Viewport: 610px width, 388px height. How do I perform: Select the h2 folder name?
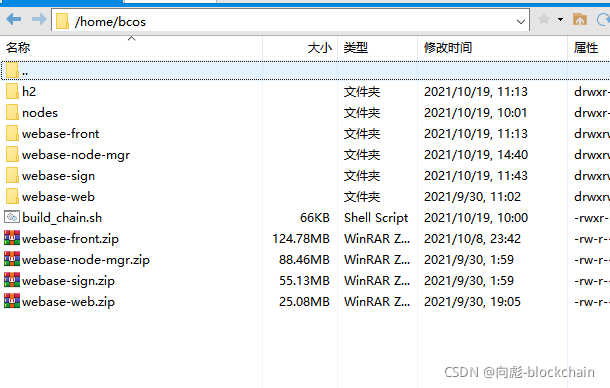pos(29,91)
